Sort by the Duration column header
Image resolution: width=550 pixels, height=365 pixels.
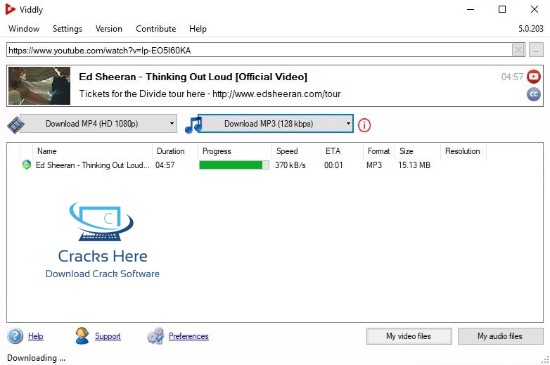[170, 151]
